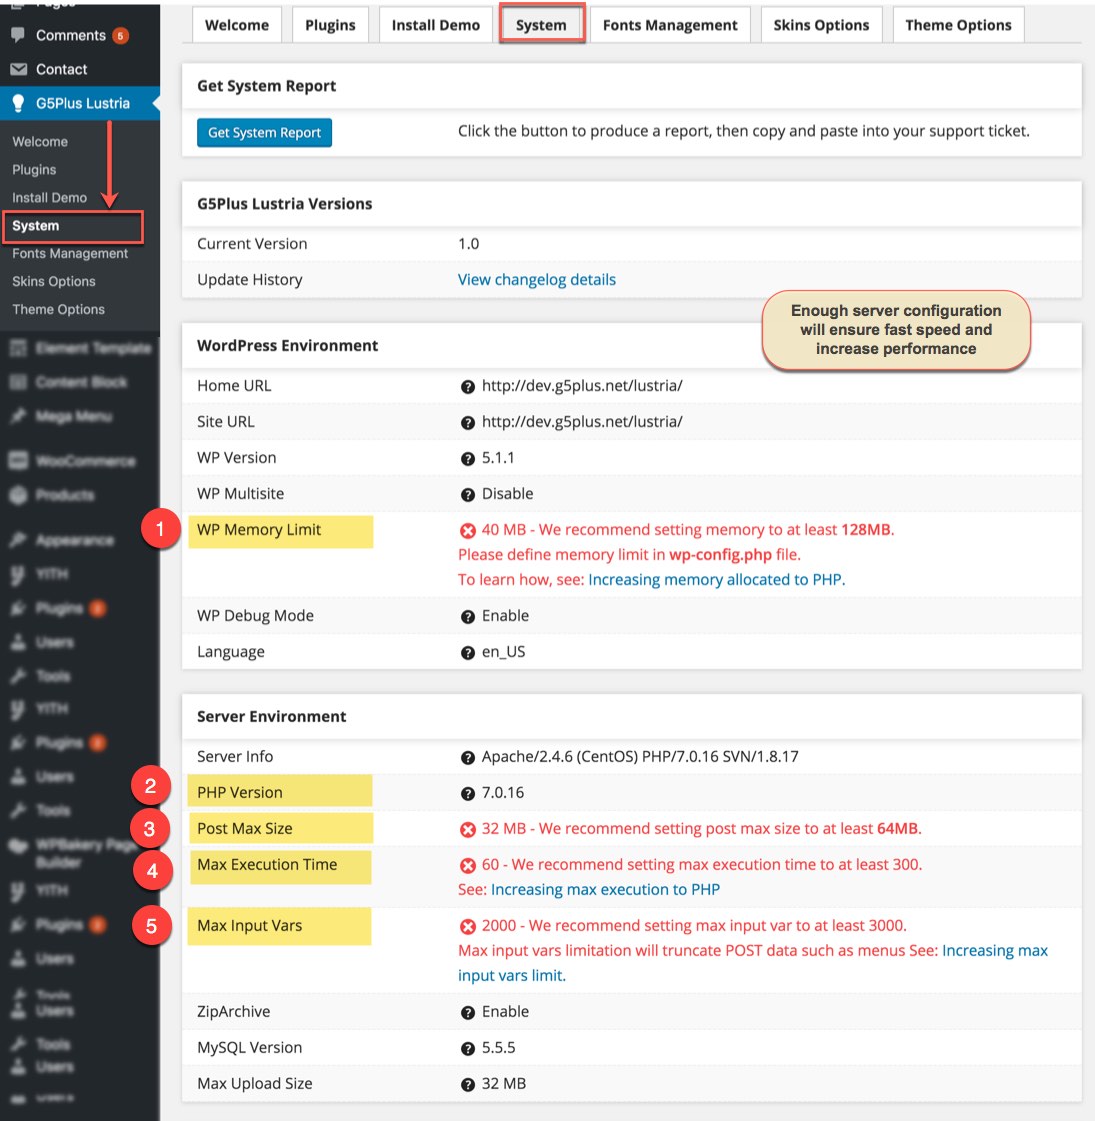This screenshot has width=1095, height=1121.
Task: Switch to the Plugins tab
Action: pyautogui.click(x=330, y=25)
